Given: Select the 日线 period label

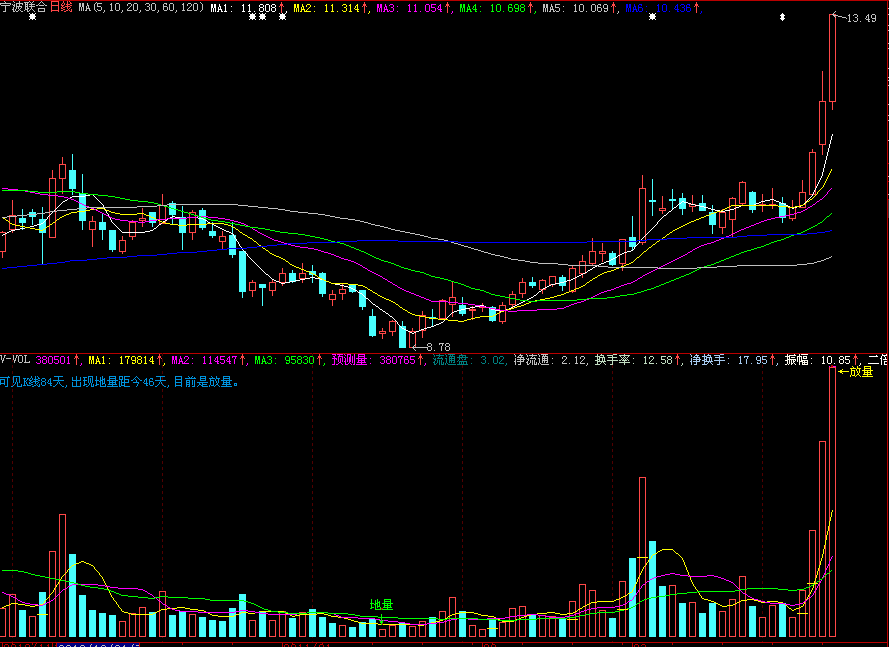Looking at the screenshot, I should pyautogui.click(x=61, y=7).
